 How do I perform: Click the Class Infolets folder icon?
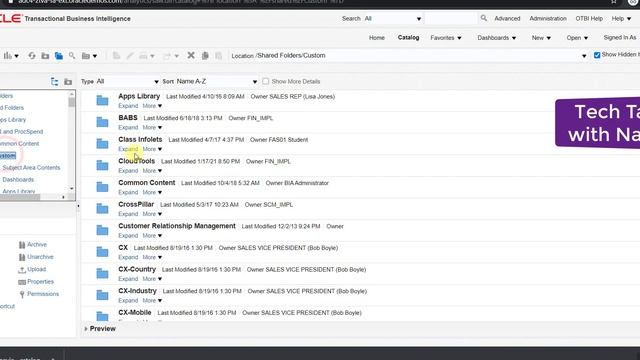pos(102,144)
